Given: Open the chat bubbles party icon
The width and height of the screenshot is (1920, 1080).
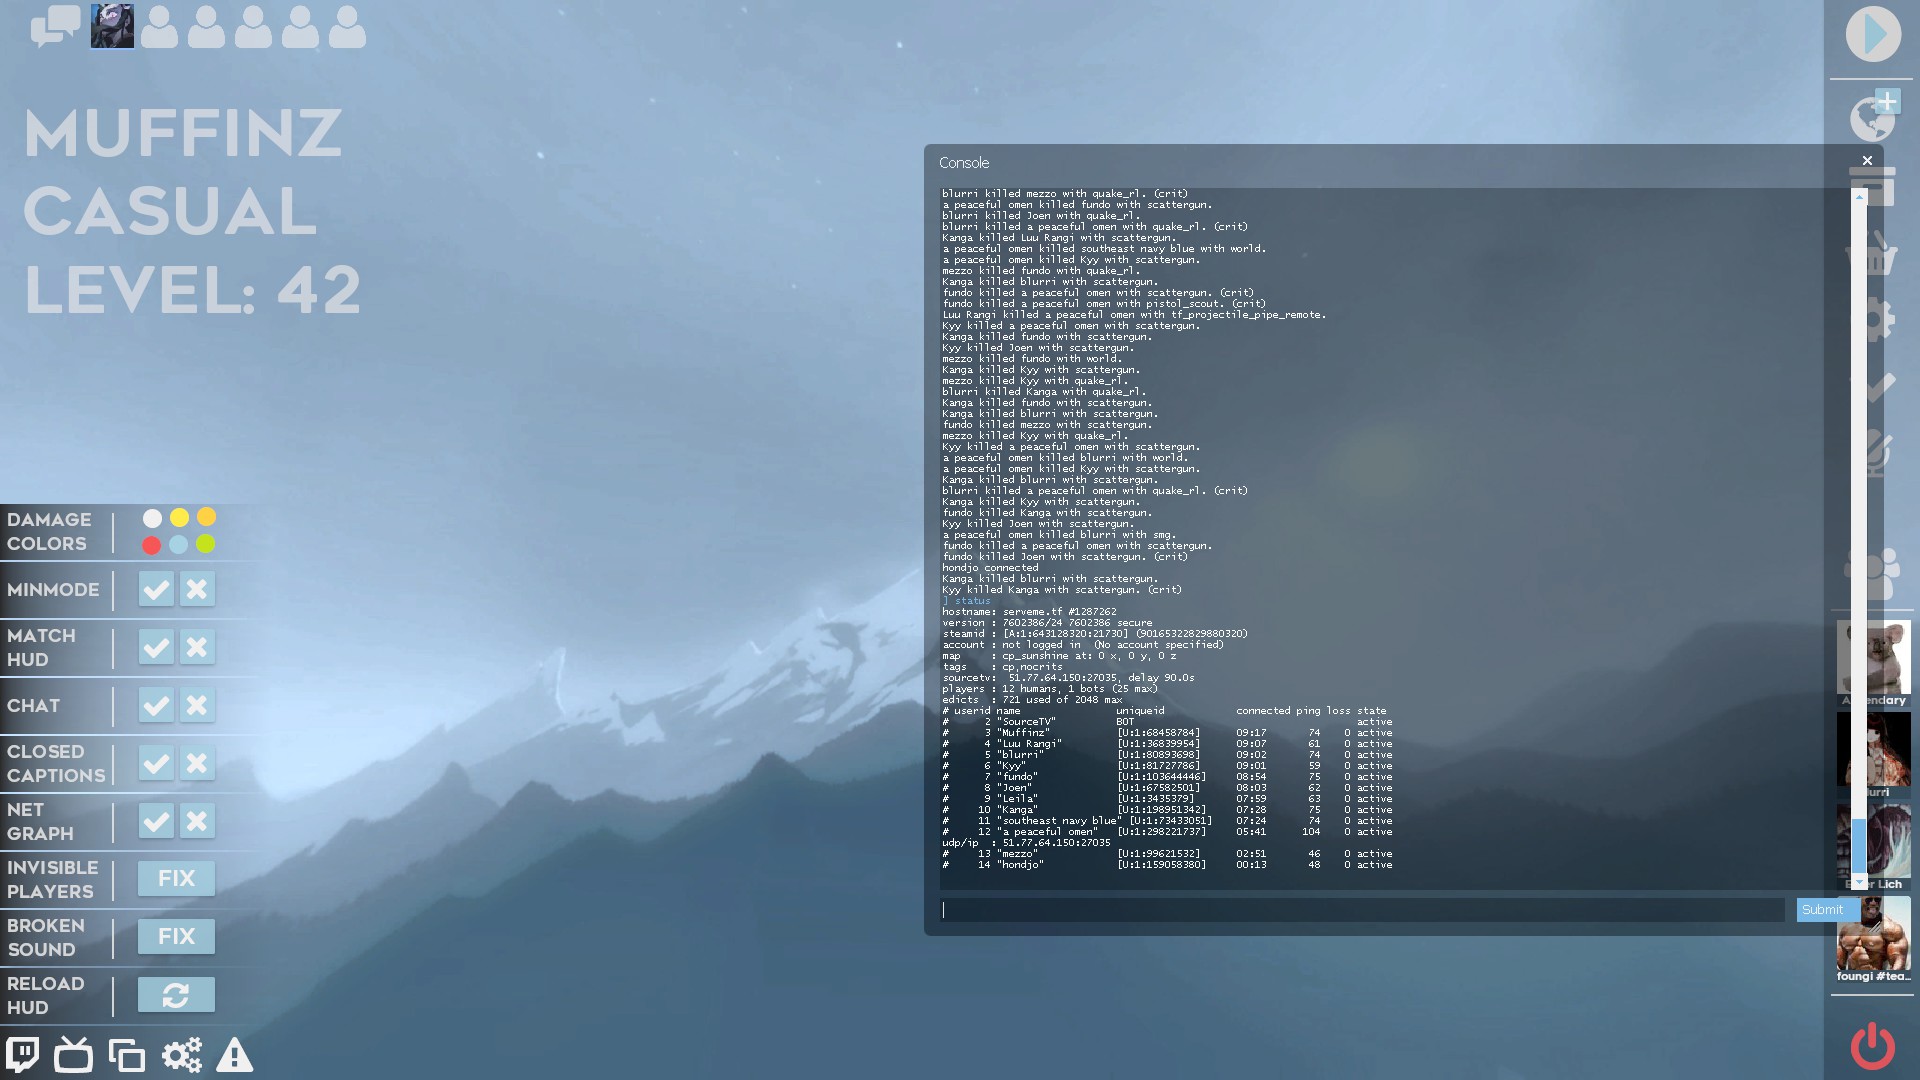Looking at the screenshot, I should tap(55, 26).
